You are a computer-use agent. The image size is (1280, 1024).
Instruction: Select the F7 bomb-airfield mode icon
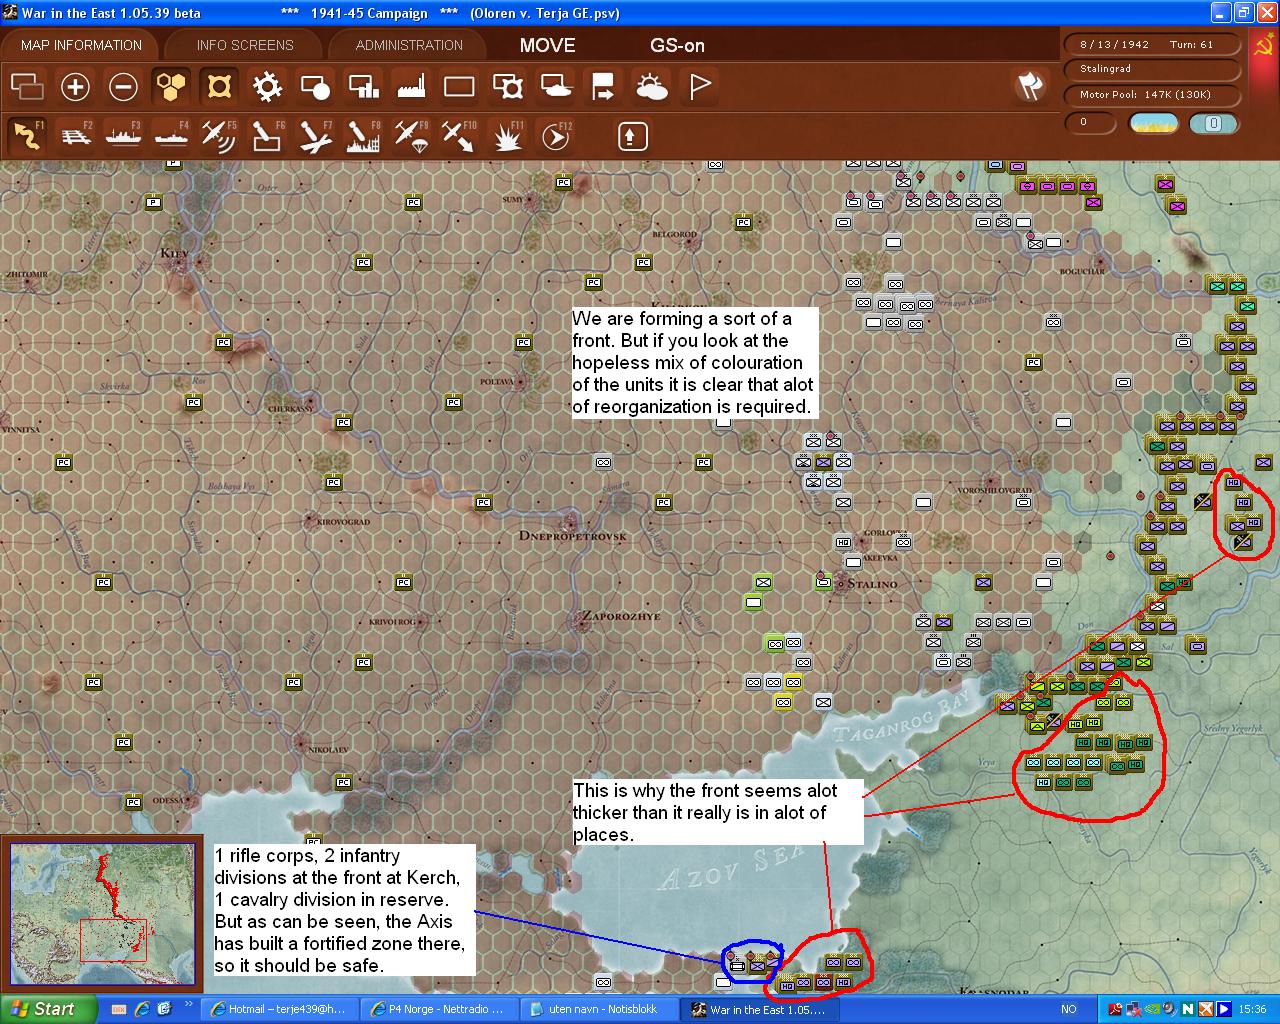315,135
